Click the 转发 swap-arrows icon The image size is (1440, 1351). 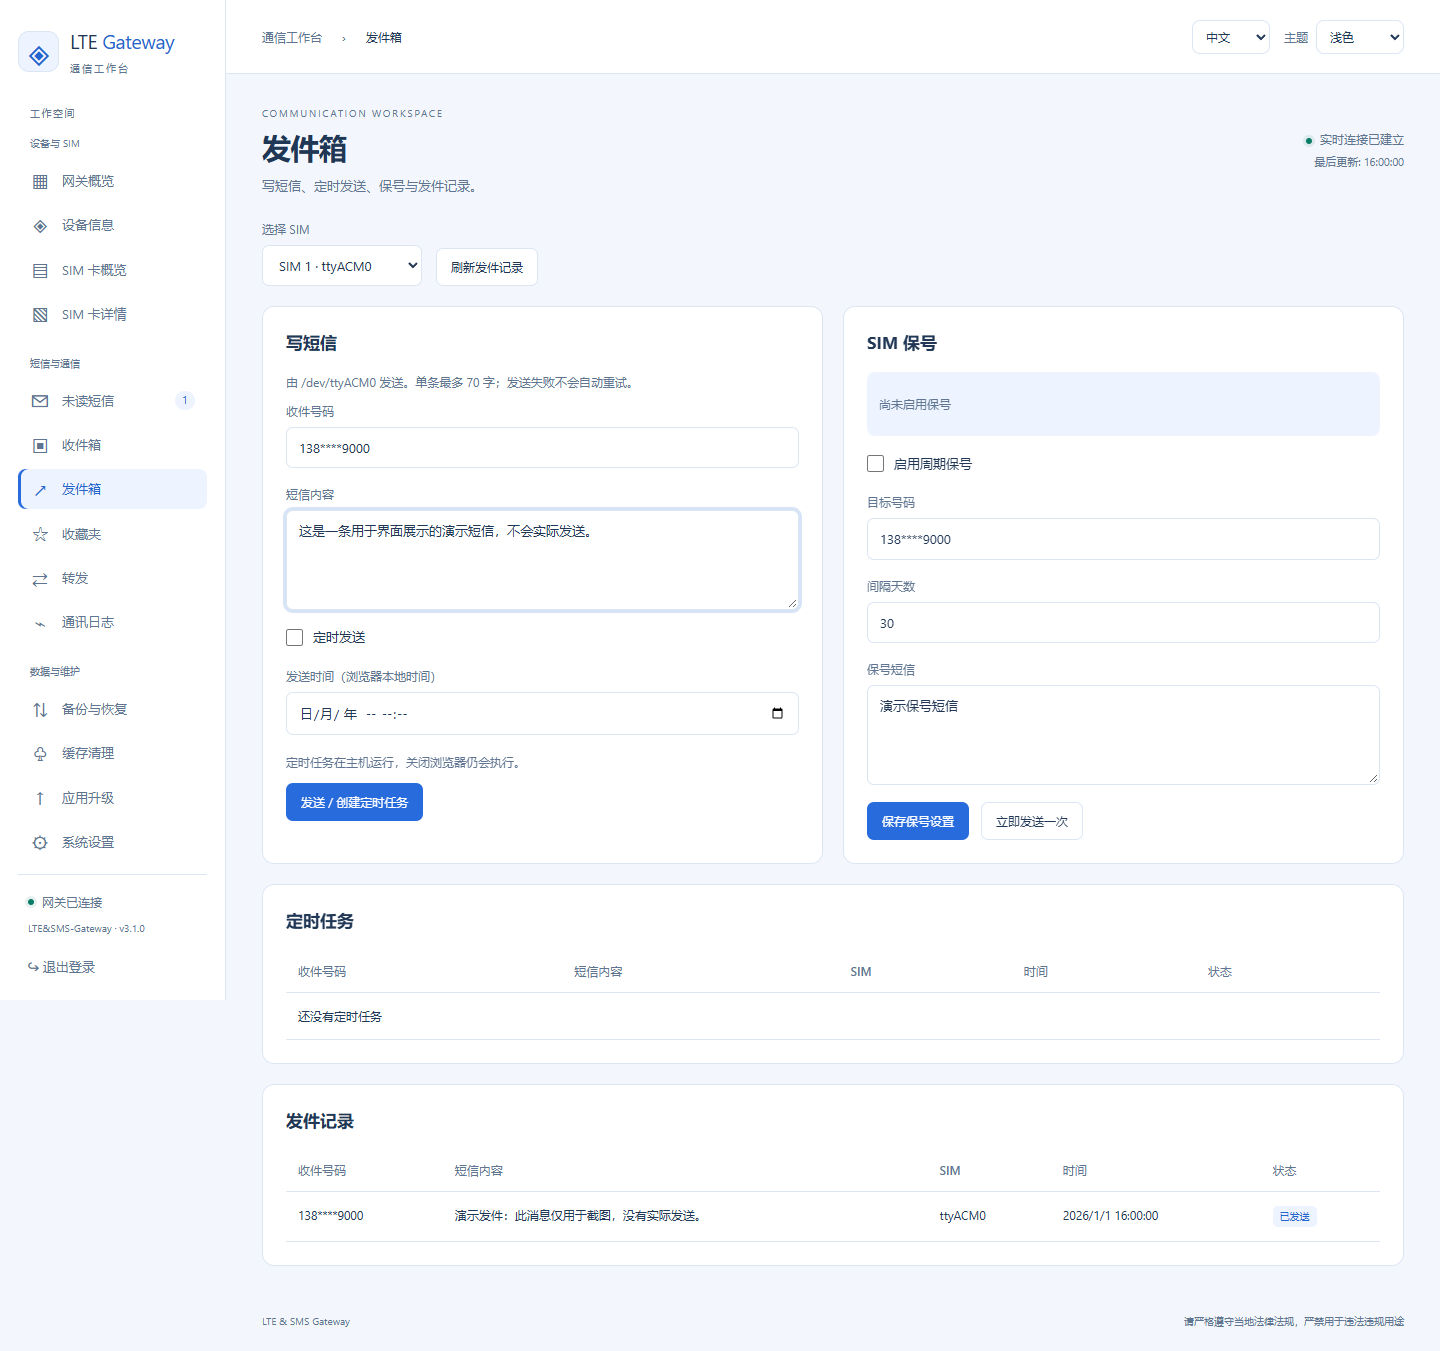click(40, 579)
